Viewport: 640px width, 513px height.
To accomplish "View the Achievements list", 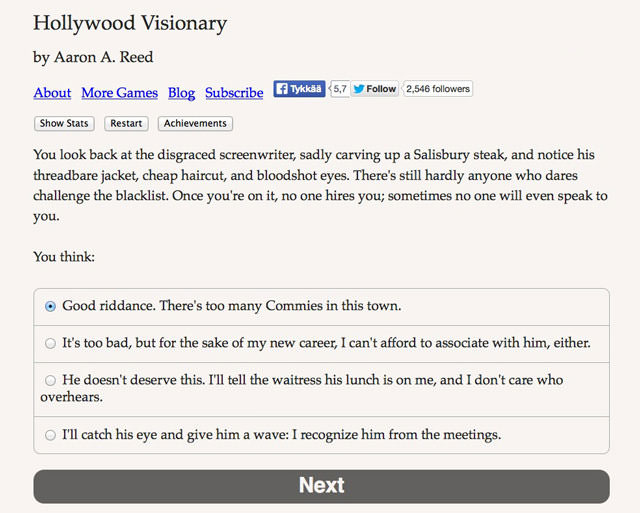I will [x=195, y=123].
